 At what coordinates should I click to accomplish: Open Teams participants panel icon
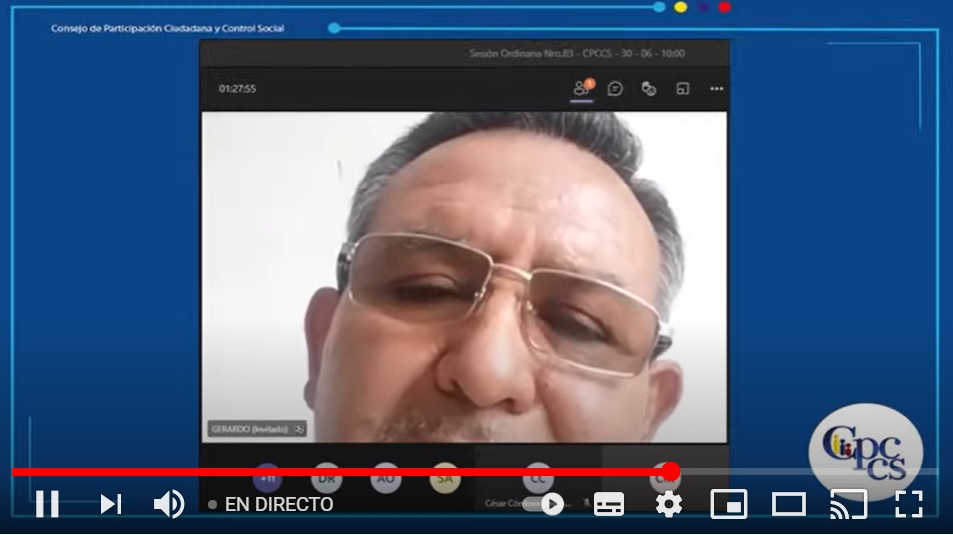[582, 89]
